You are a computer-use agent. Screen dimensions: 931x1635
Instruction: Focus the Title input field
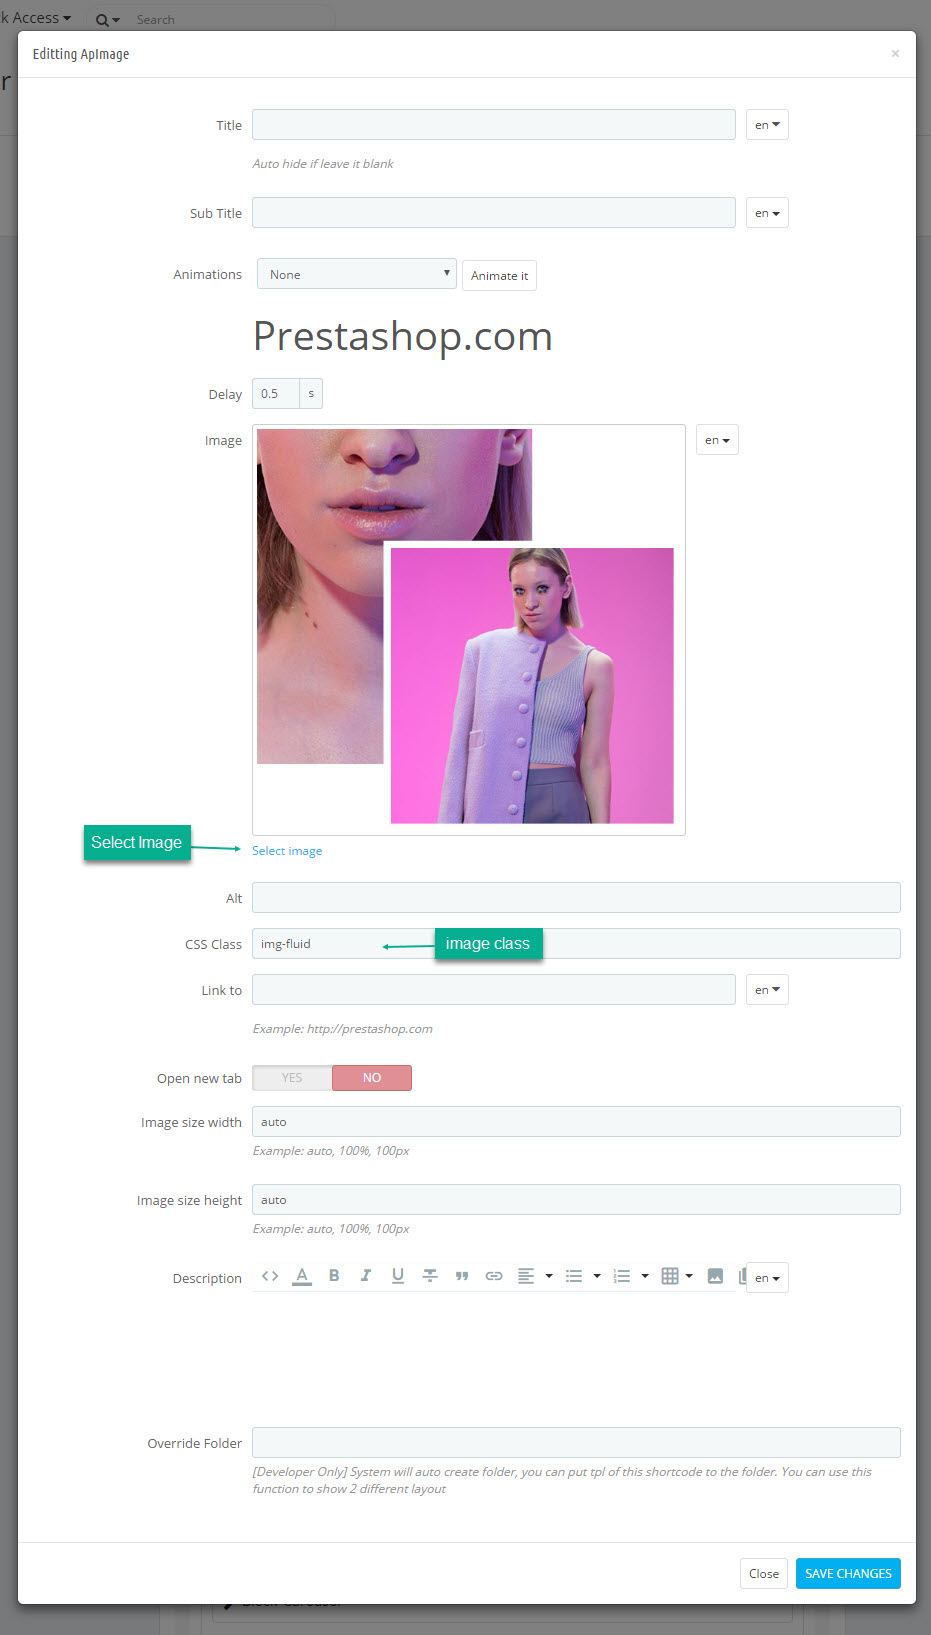point(494,125)
